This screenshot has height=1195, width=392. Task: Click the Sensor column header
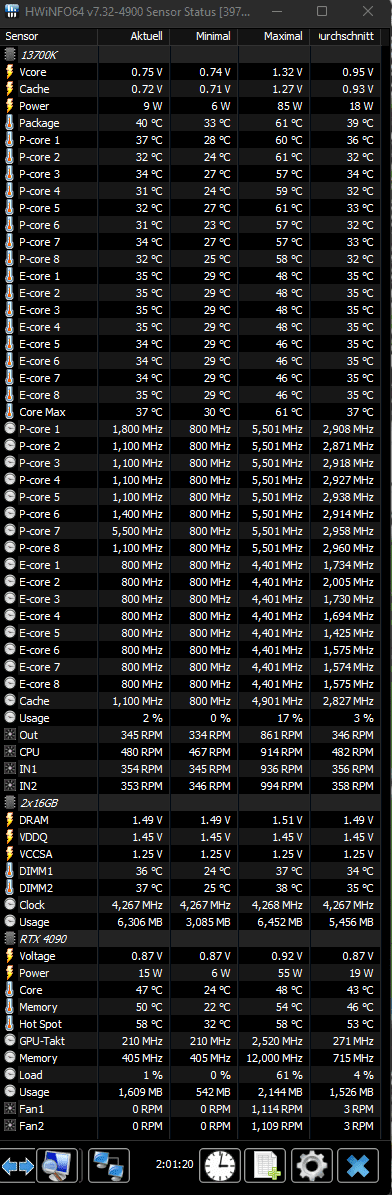click(x=50, y=36)
